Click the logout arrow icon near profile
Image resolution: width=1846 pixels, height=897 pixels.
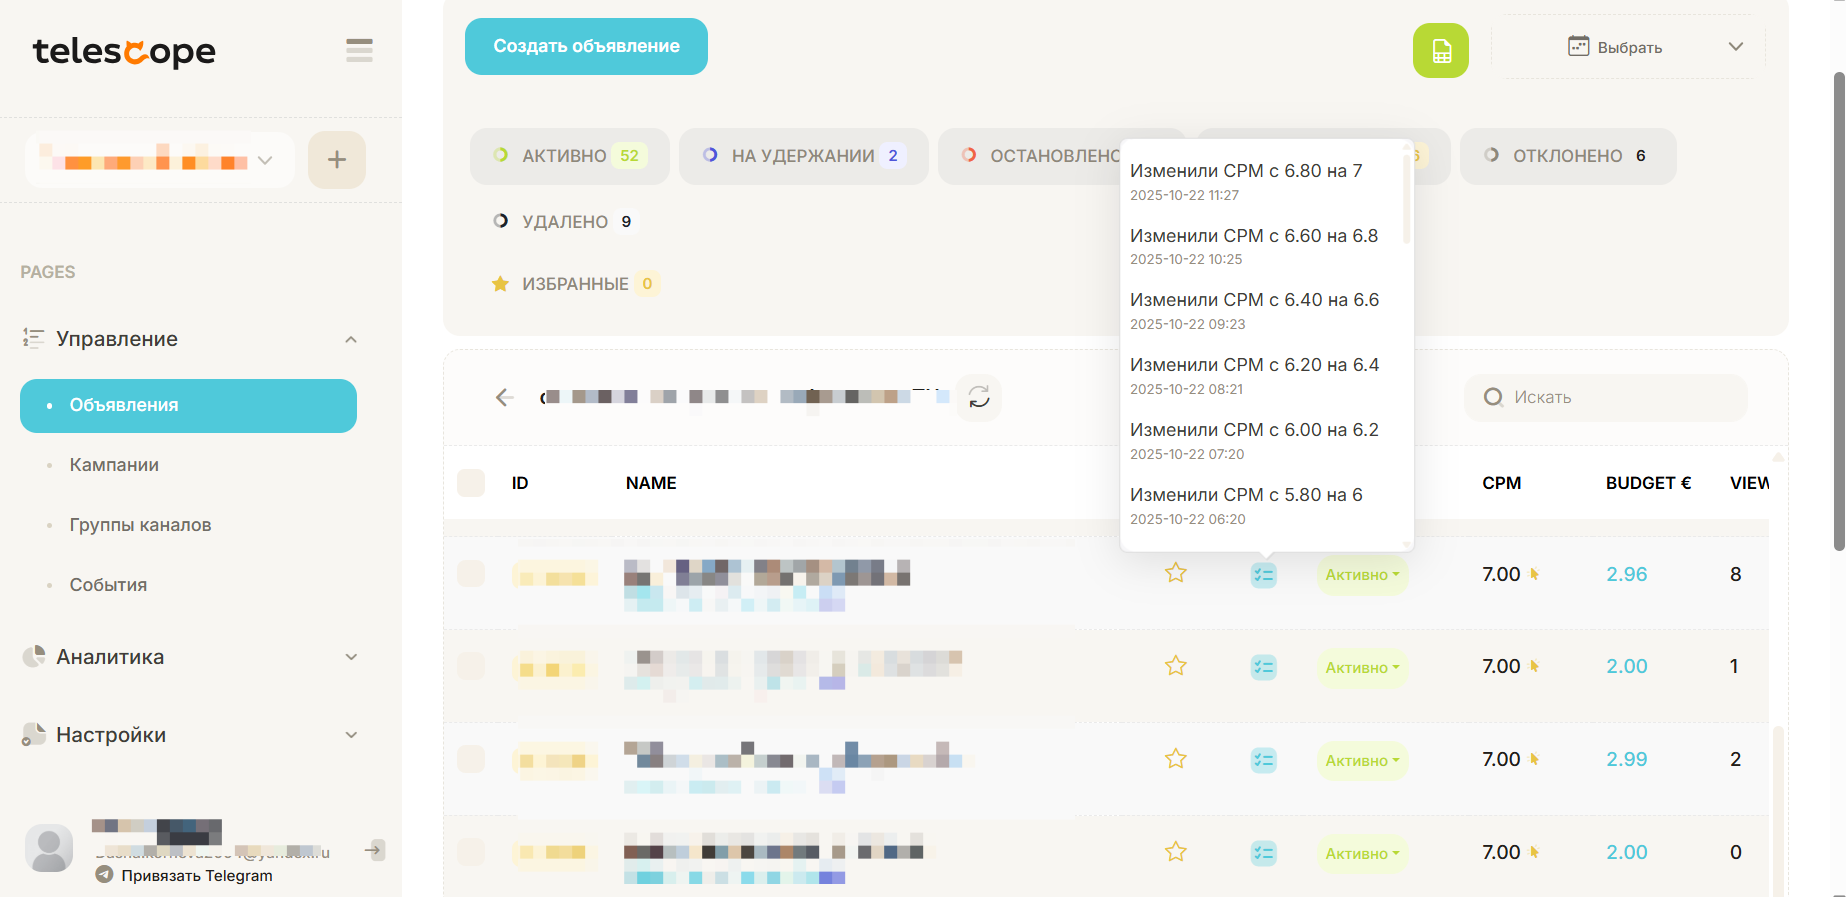coord(374,850)
